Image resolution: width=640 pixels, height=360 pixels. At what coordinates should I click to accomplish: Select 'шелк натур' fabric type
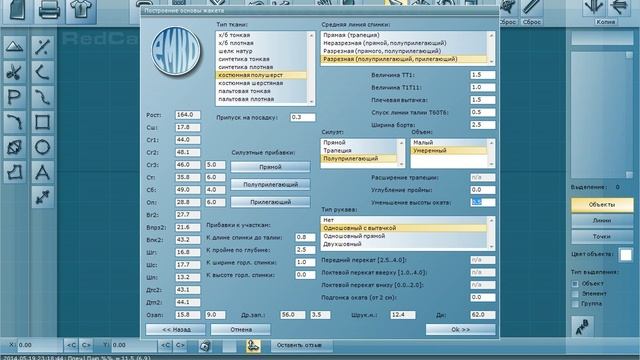pyautogui.click(x=261, y=51)
